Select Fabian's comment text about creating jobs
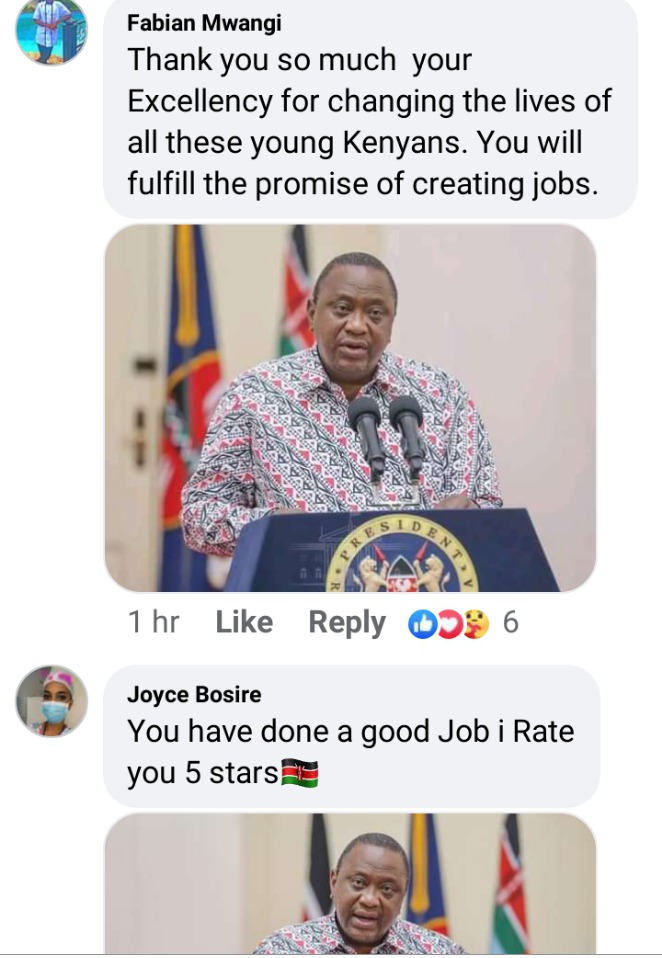This screenshot has height=958, width=662. [x=369, y=122]
